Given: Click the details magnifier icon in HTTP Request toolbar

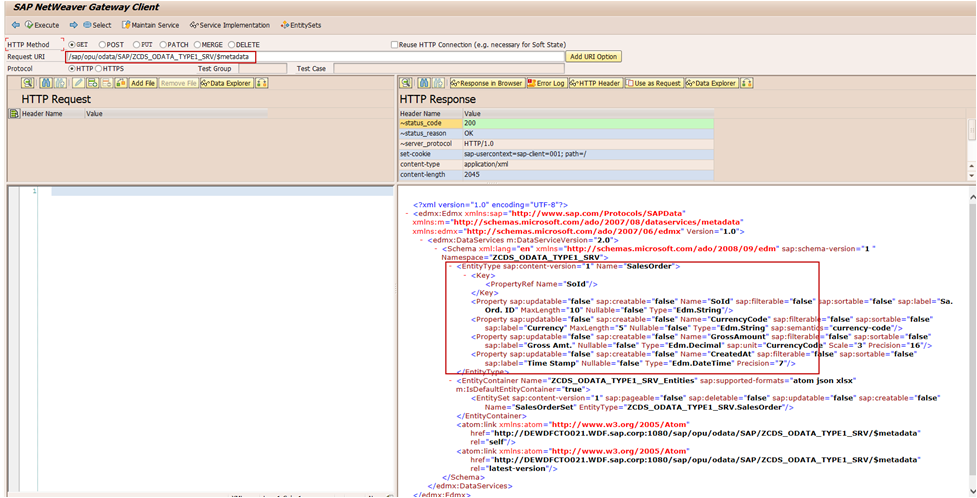Looking at the screenshot, I should click(27, 83).
